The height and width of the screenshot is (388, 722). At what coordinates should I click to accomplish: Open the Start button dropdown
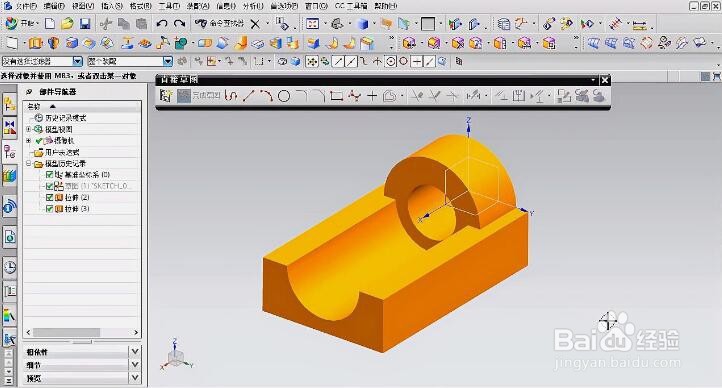(x=23, y=23)
